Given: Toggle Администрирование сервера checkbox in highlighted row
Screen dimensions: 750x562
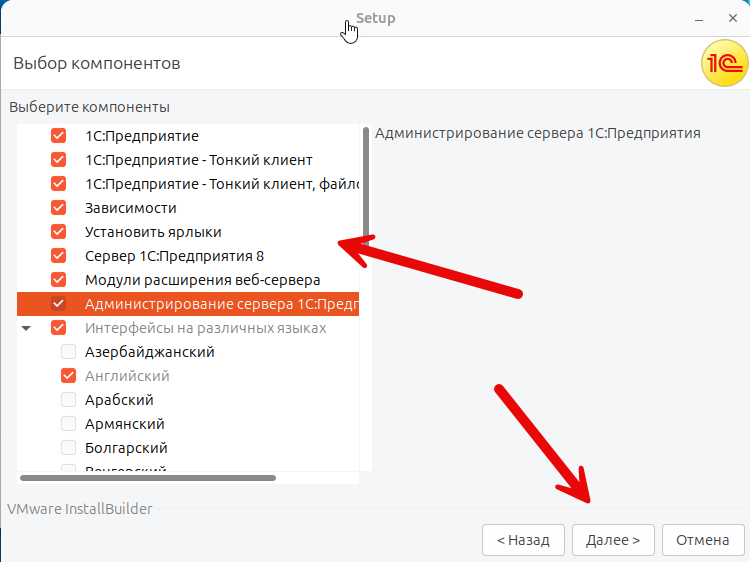Looking at the screenshot, I should (x=59, y=304).
